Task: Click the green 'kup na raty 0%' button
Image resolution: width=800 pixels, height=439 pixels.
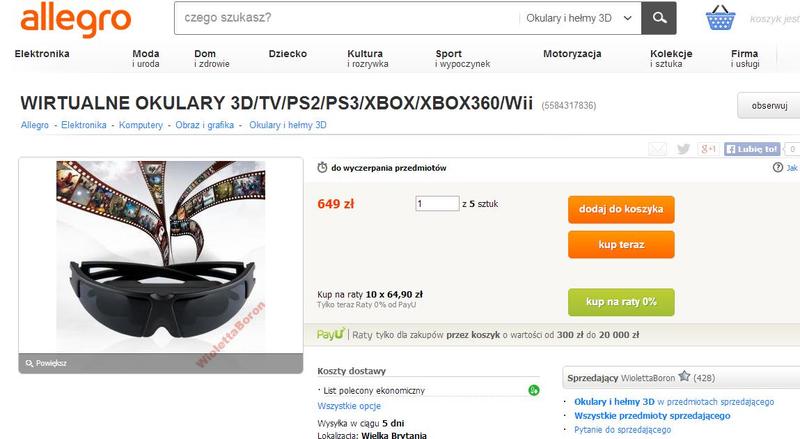Action: 621,302
